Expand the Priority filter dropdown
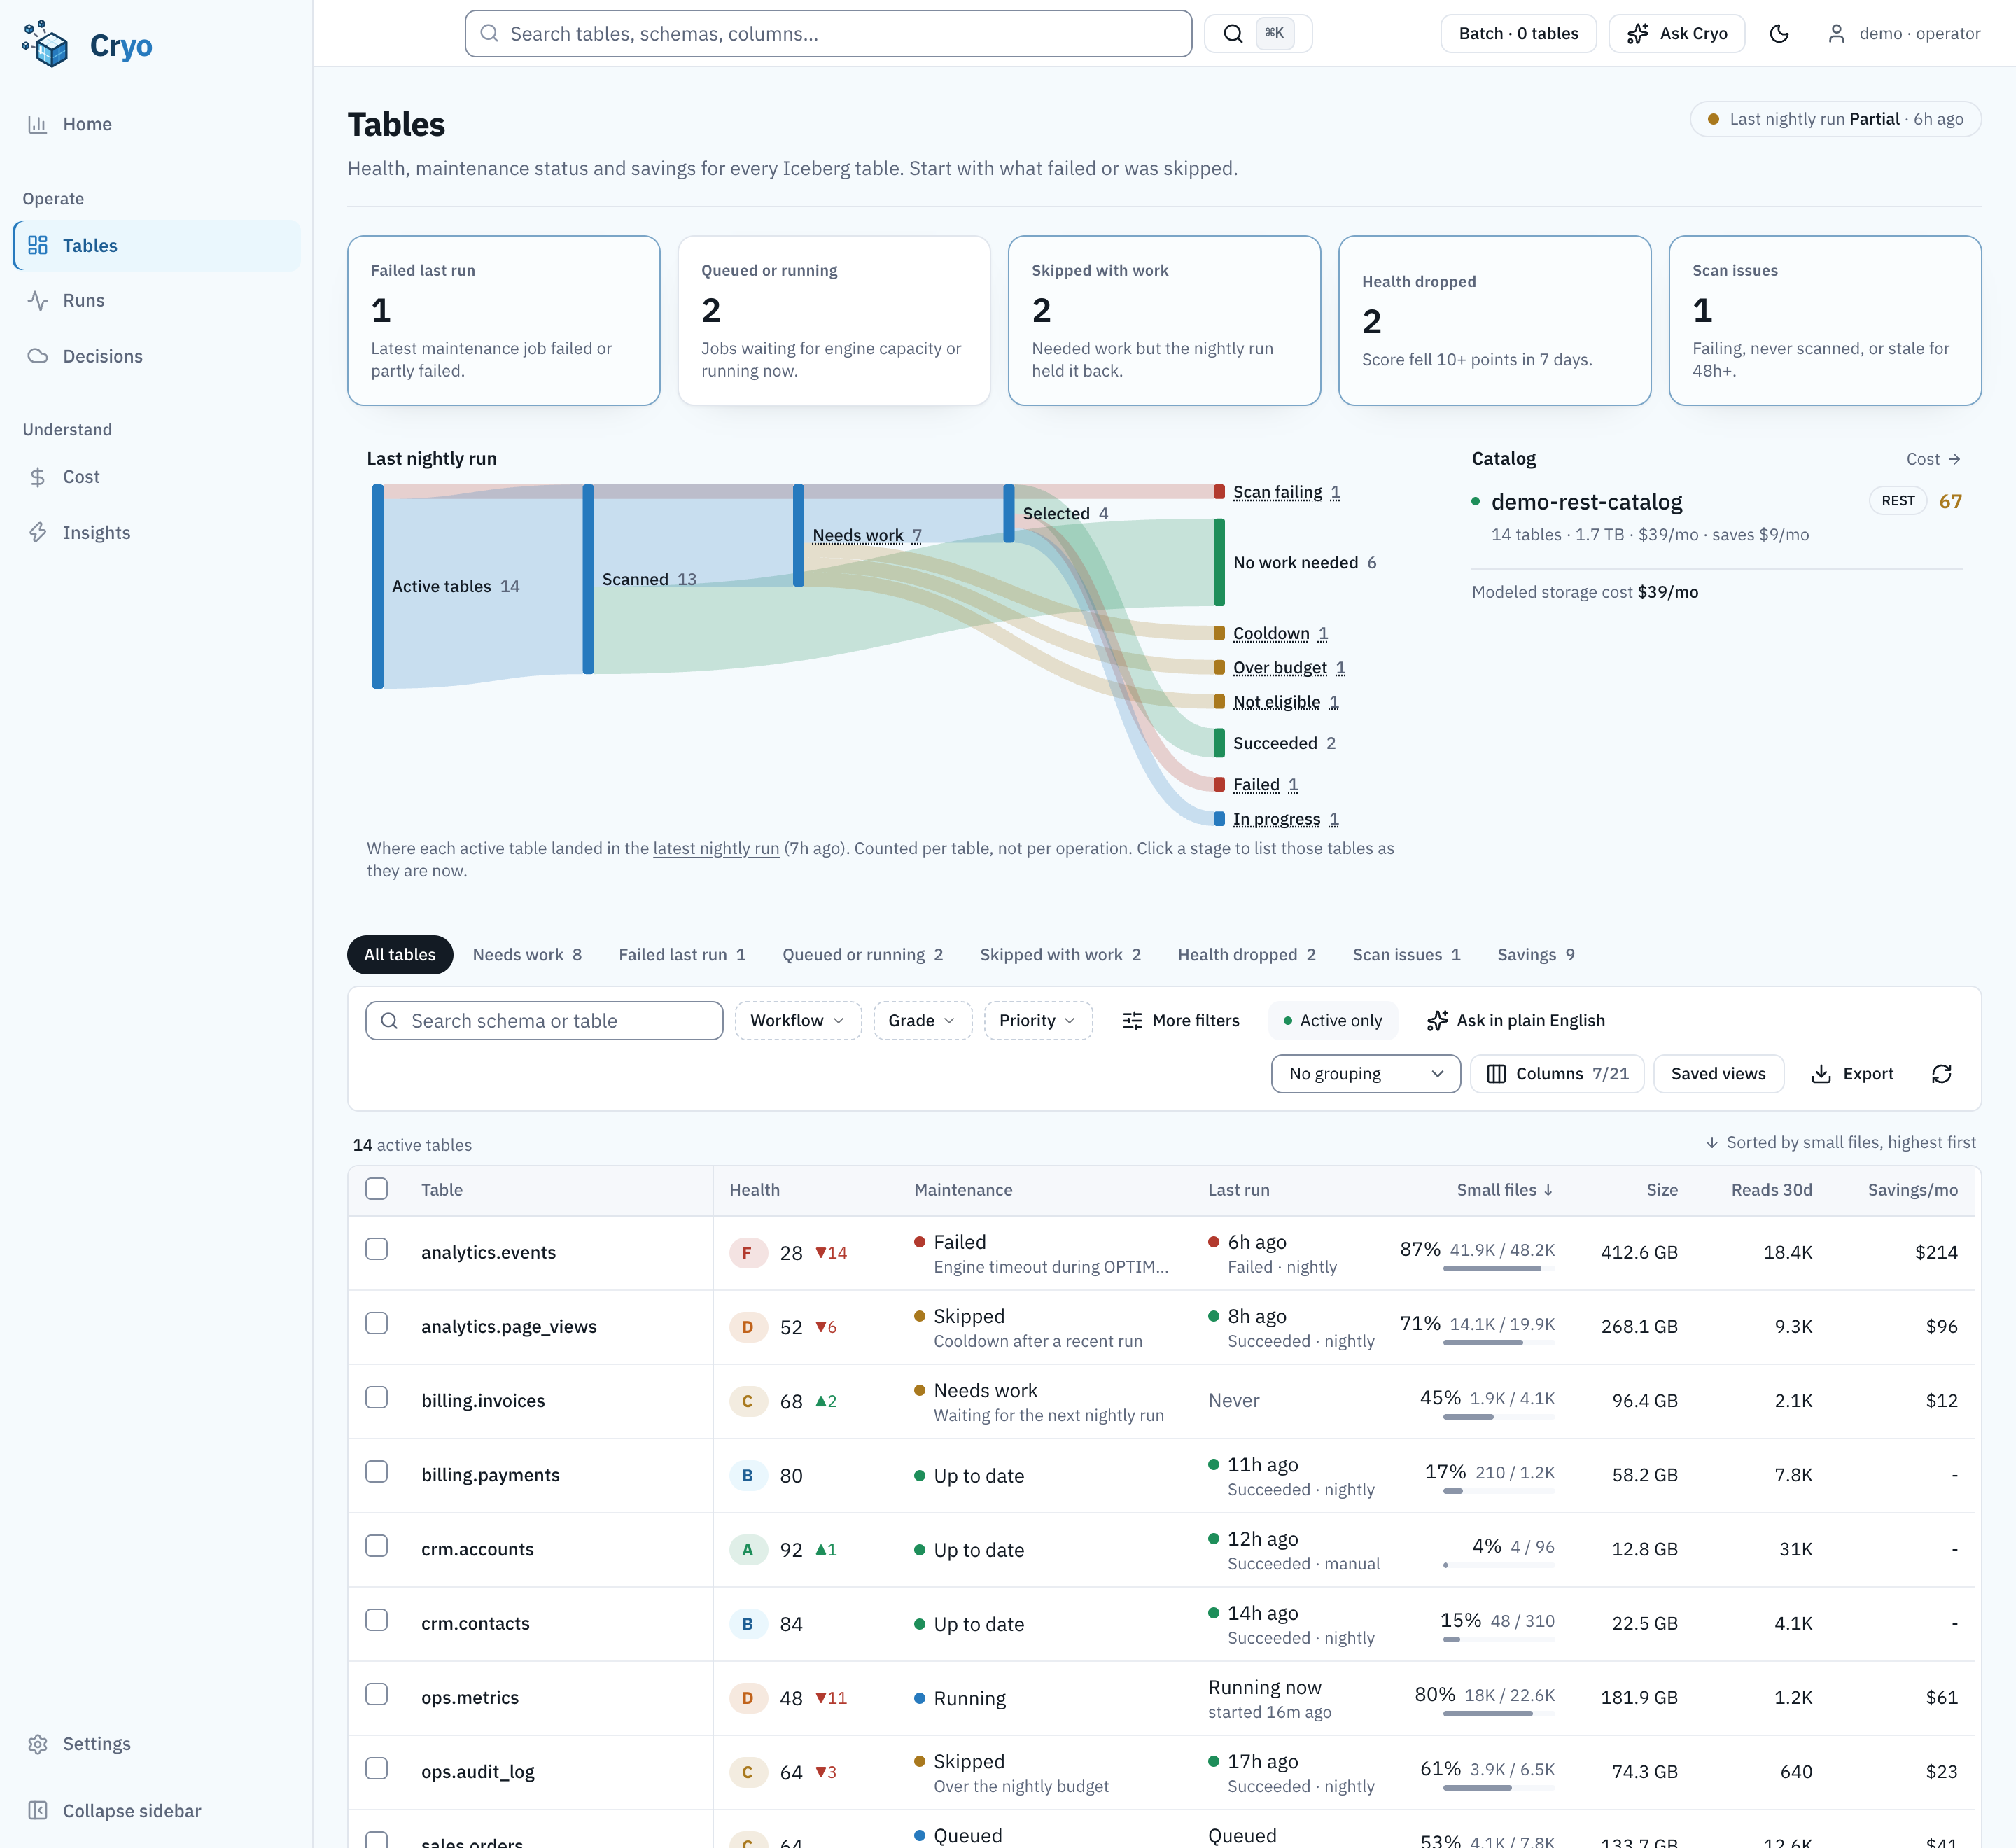The width and height of the screenshot is (2016, 1848). pyautogui.click(x=1038, y=1021)
